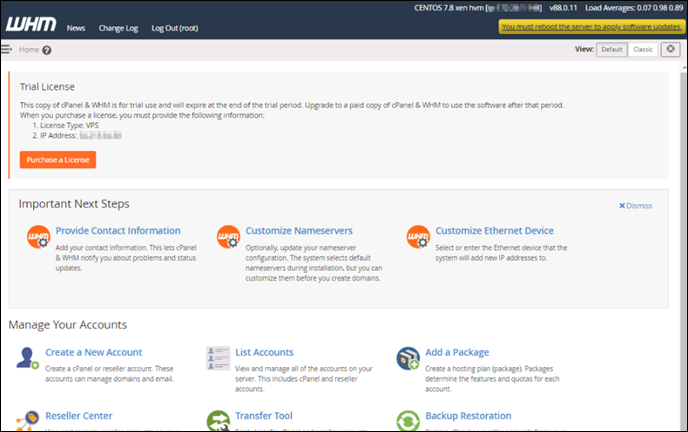Switch to Classic view
688x432 pixels.
click(x=643, y=49)
